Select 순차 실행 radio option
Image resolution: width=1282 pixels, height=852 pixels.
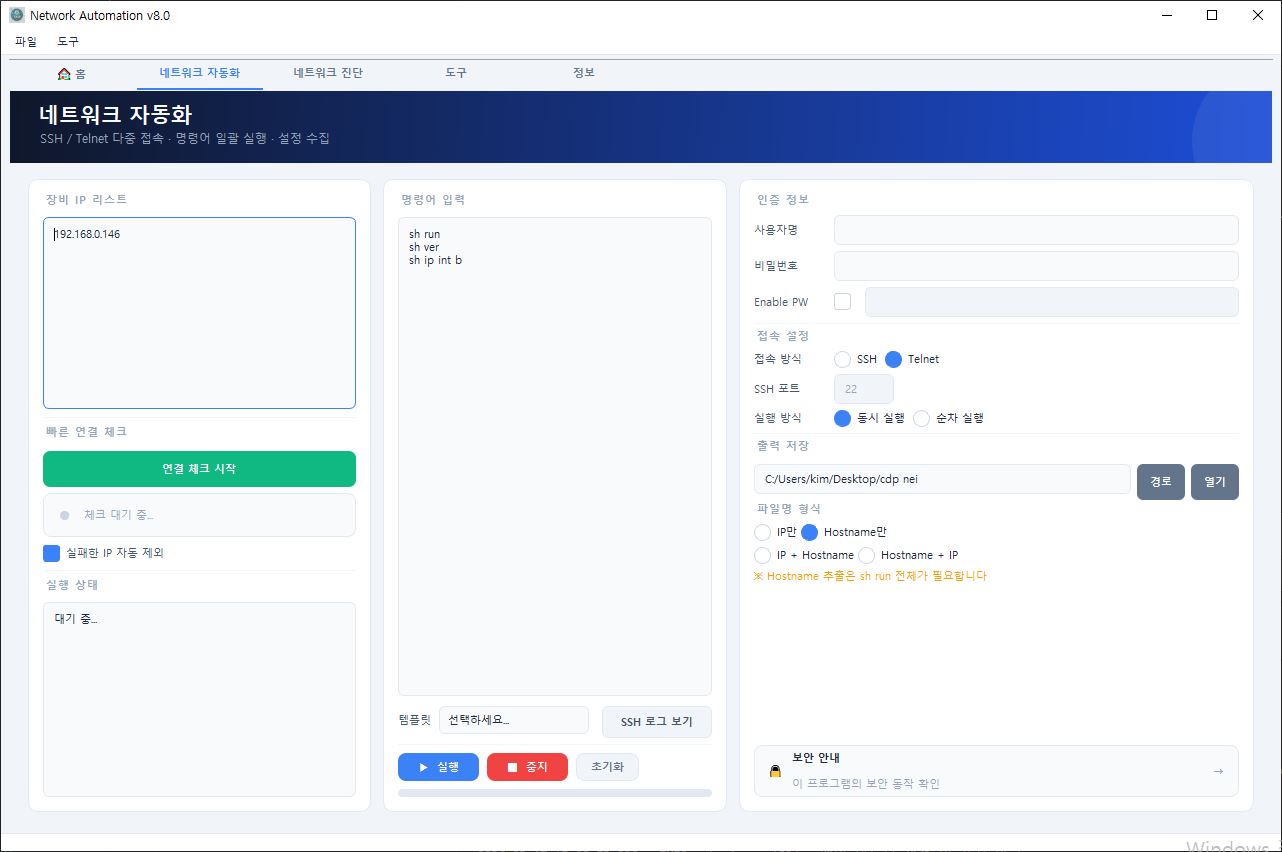tap(922, 418)
